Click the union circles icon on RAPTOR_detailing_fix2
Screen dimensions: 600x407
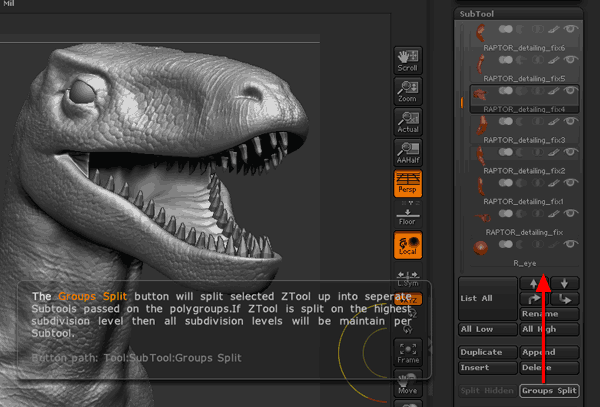505,152
